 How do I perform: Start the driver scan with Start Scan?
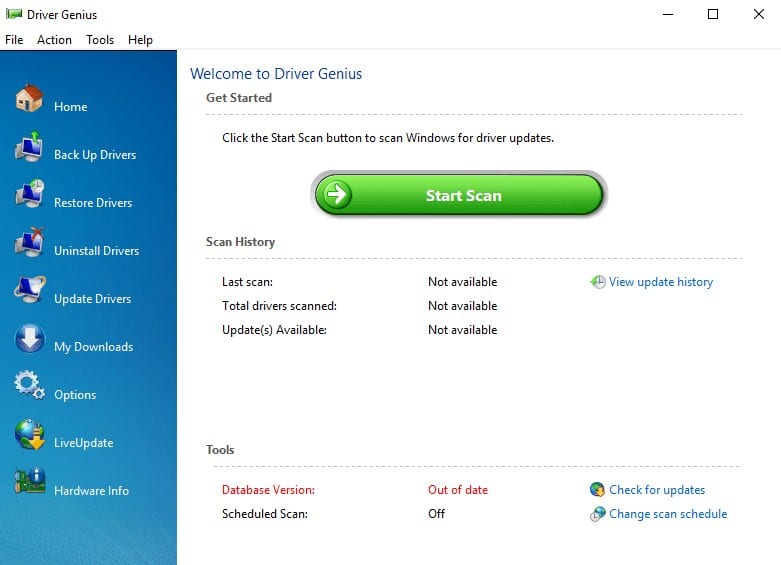point(459,194)
